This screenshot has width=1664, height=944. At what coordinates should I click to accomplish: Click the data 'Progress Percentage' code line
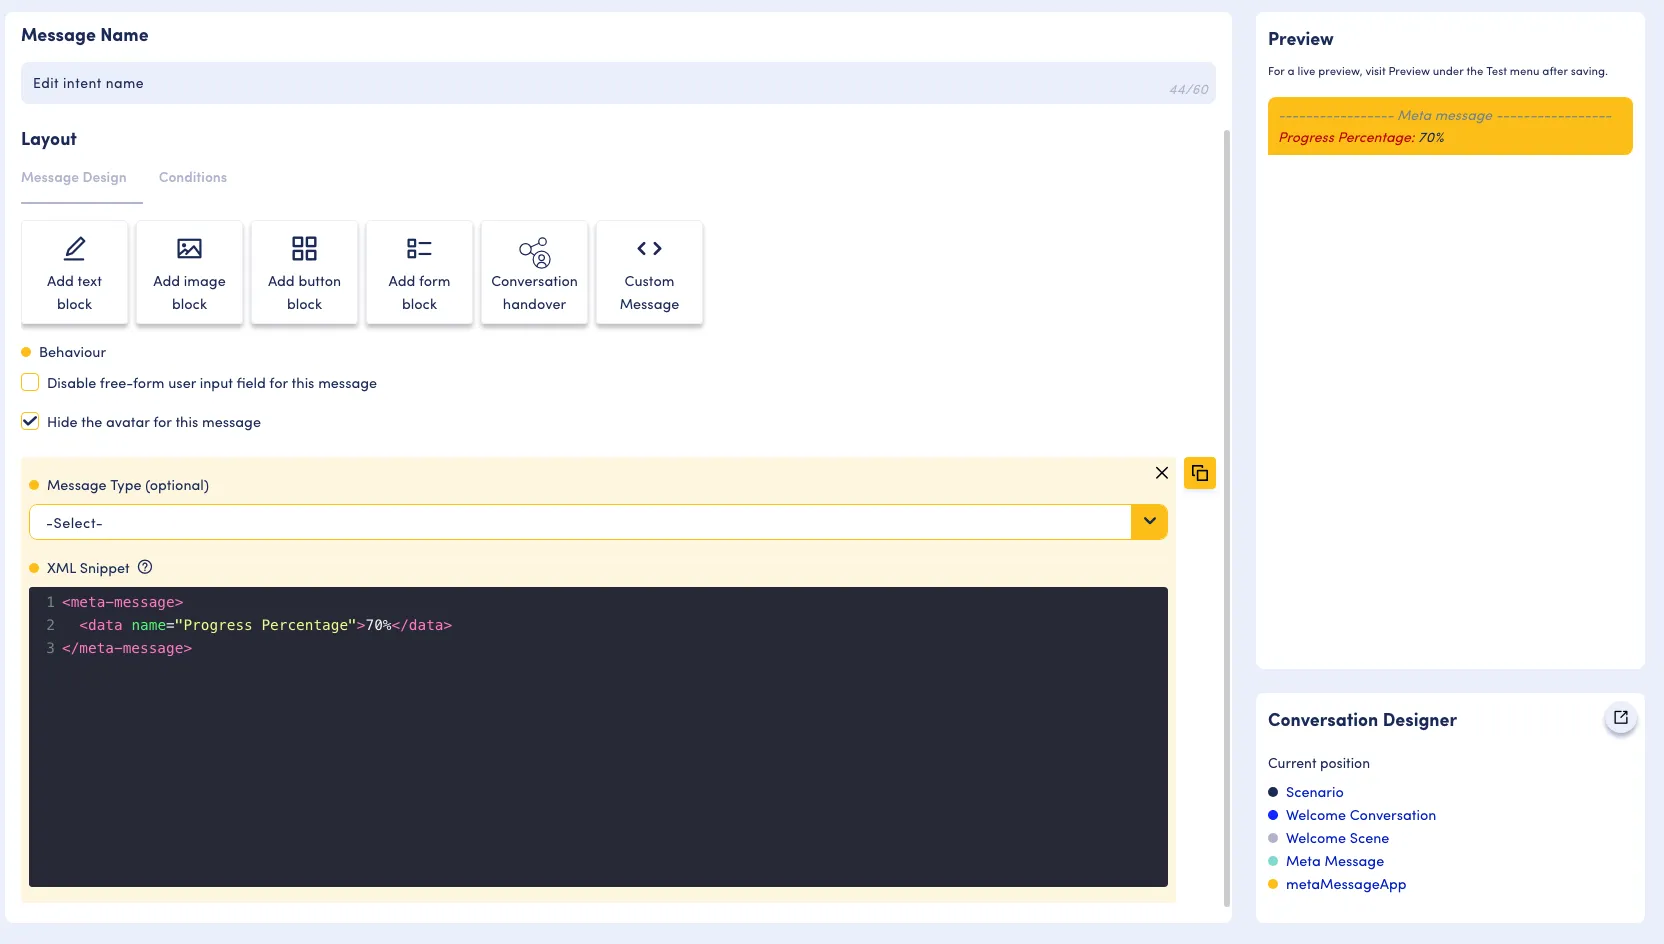click(x=266, y=625)
